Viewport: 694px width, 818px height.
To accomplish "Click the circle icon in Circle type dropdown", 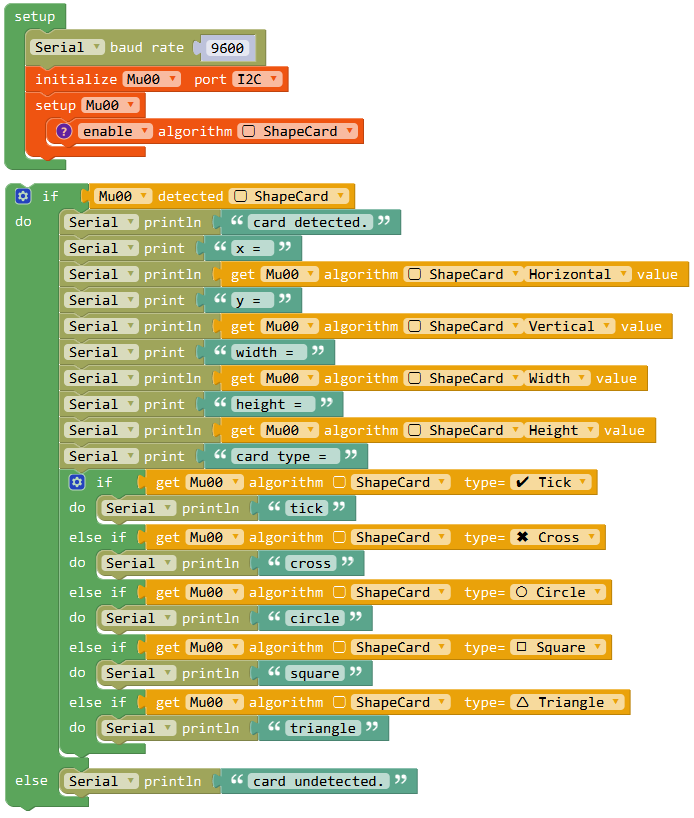I will pos(521,592).
